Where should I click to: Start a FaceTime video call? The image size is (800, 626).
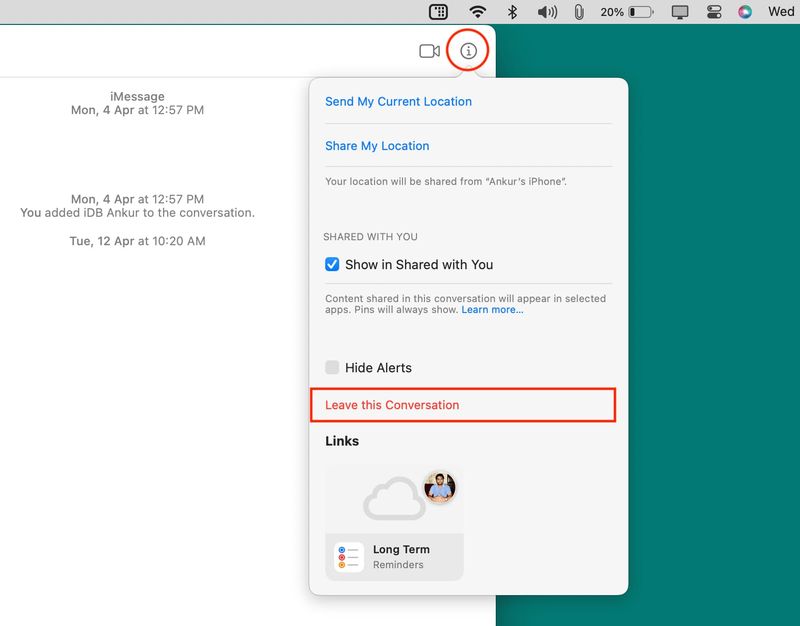(430, 51)
